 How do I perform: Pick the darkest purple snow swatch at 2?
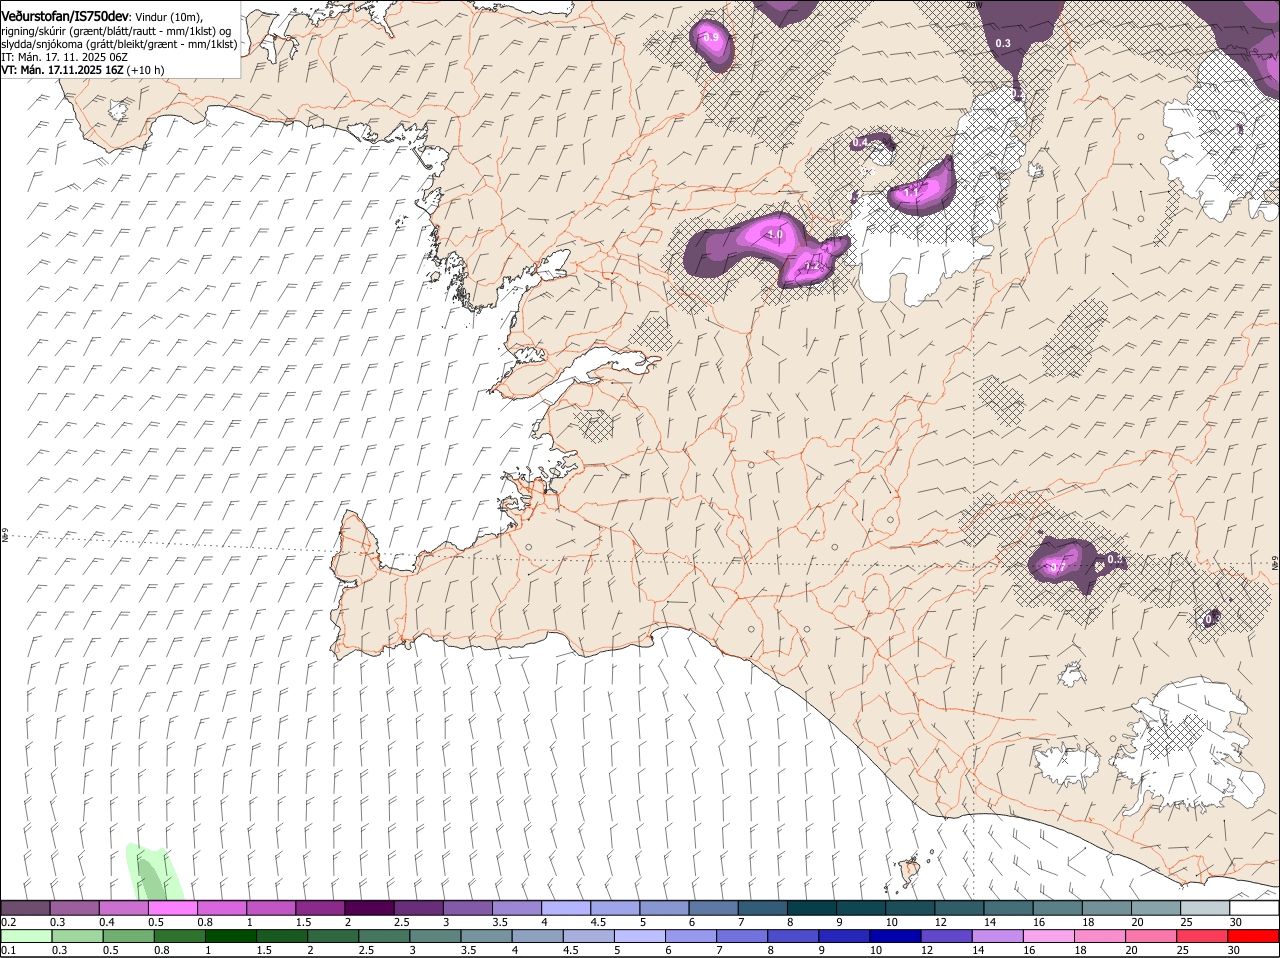coord(370,908)
